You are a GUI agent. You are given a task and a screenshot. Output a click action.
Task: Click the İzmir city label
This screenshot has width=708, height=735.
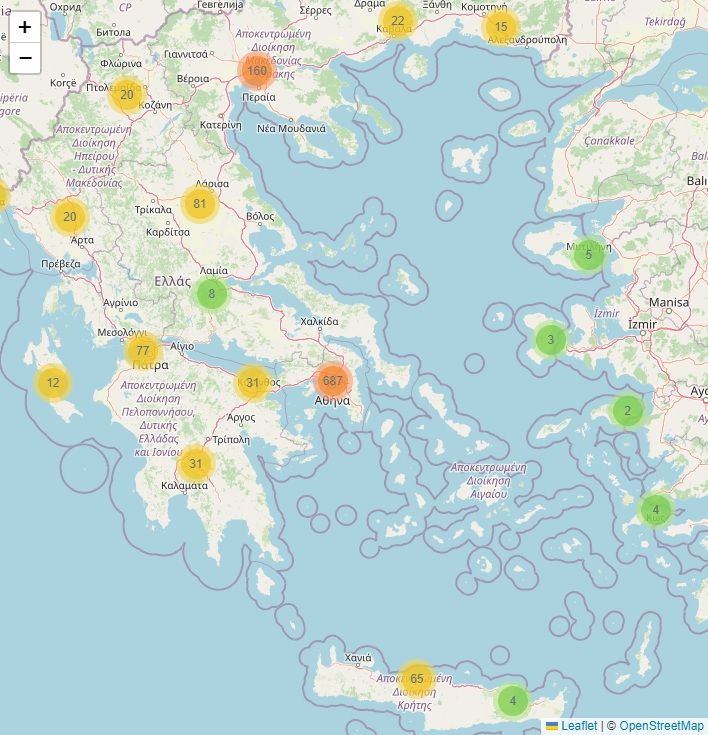click(x=642, y=324)
